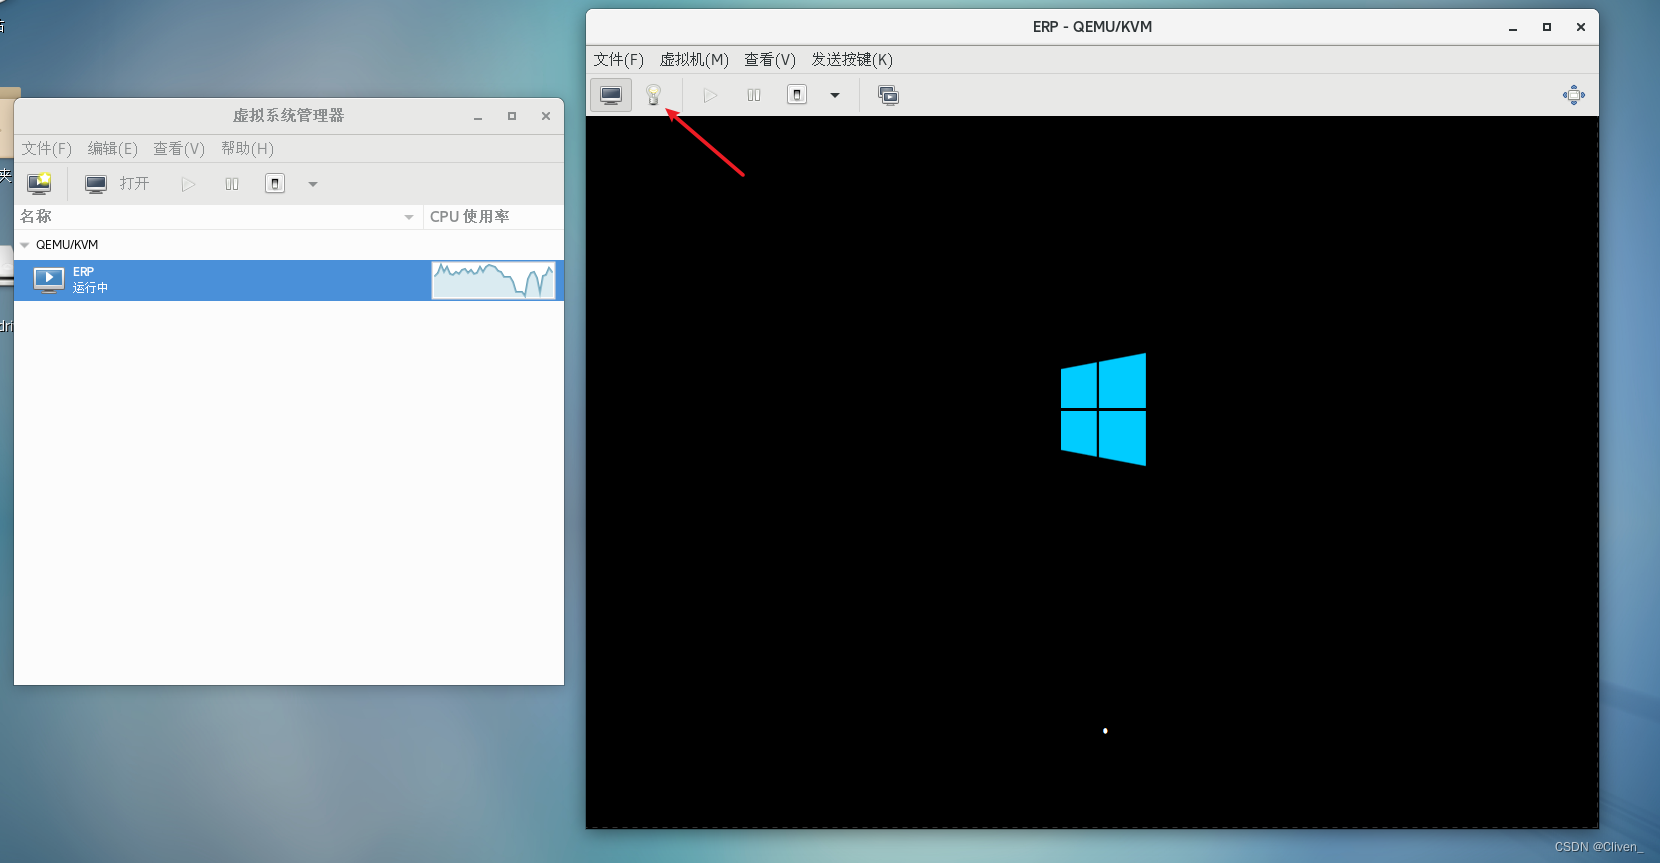
Task: Open 虚拟机(M) menu in ERP window
Action: (694, 60)
